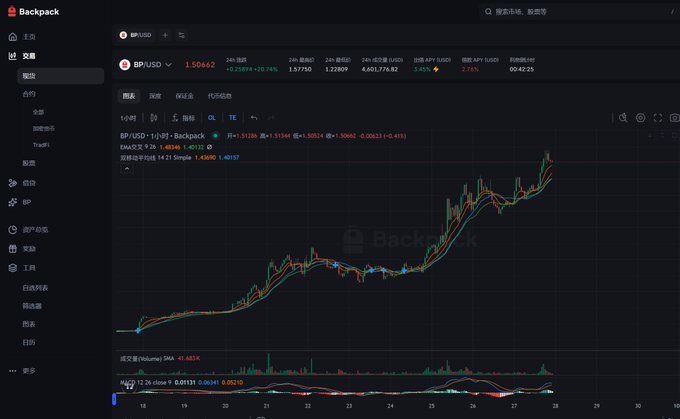Screen dimensions: 680x419
Task: Open the 奖励 gift icon
Action: point(13,249)
